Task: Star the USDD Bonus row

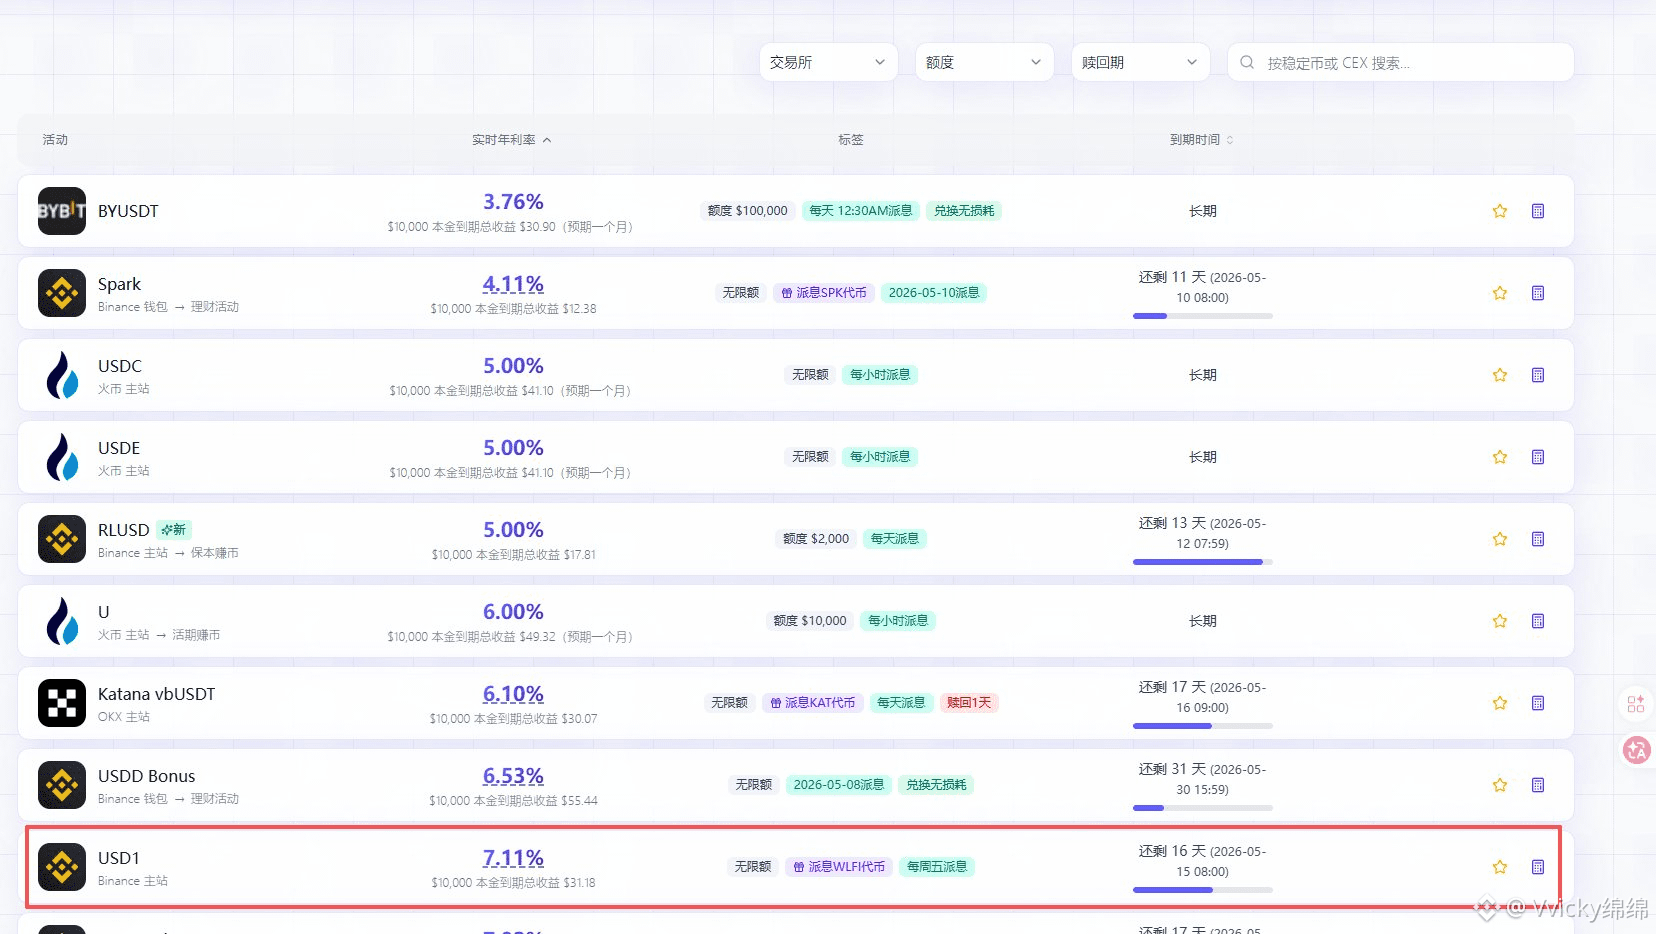Action: point(1500,785)
